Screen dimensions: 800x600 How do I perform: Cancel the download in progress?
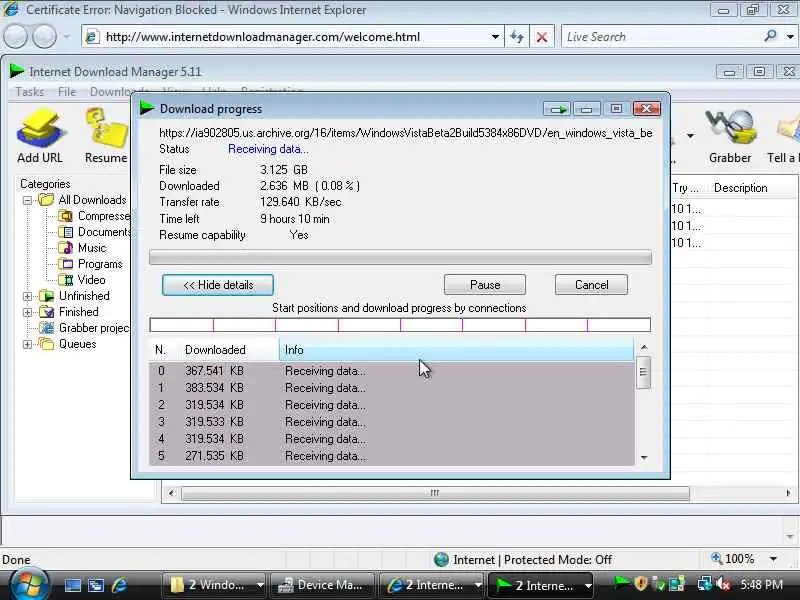click(x=591, y=285)
